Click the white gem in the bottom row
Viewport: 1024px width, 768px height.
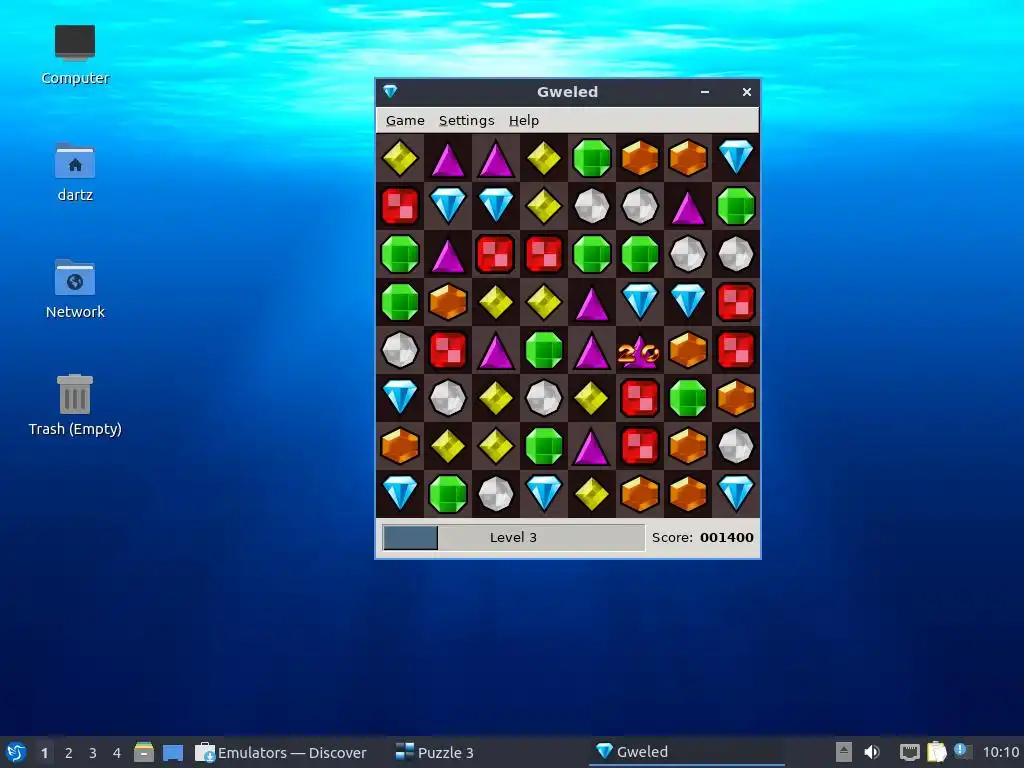pyautogui.click(x=496, y=494)
